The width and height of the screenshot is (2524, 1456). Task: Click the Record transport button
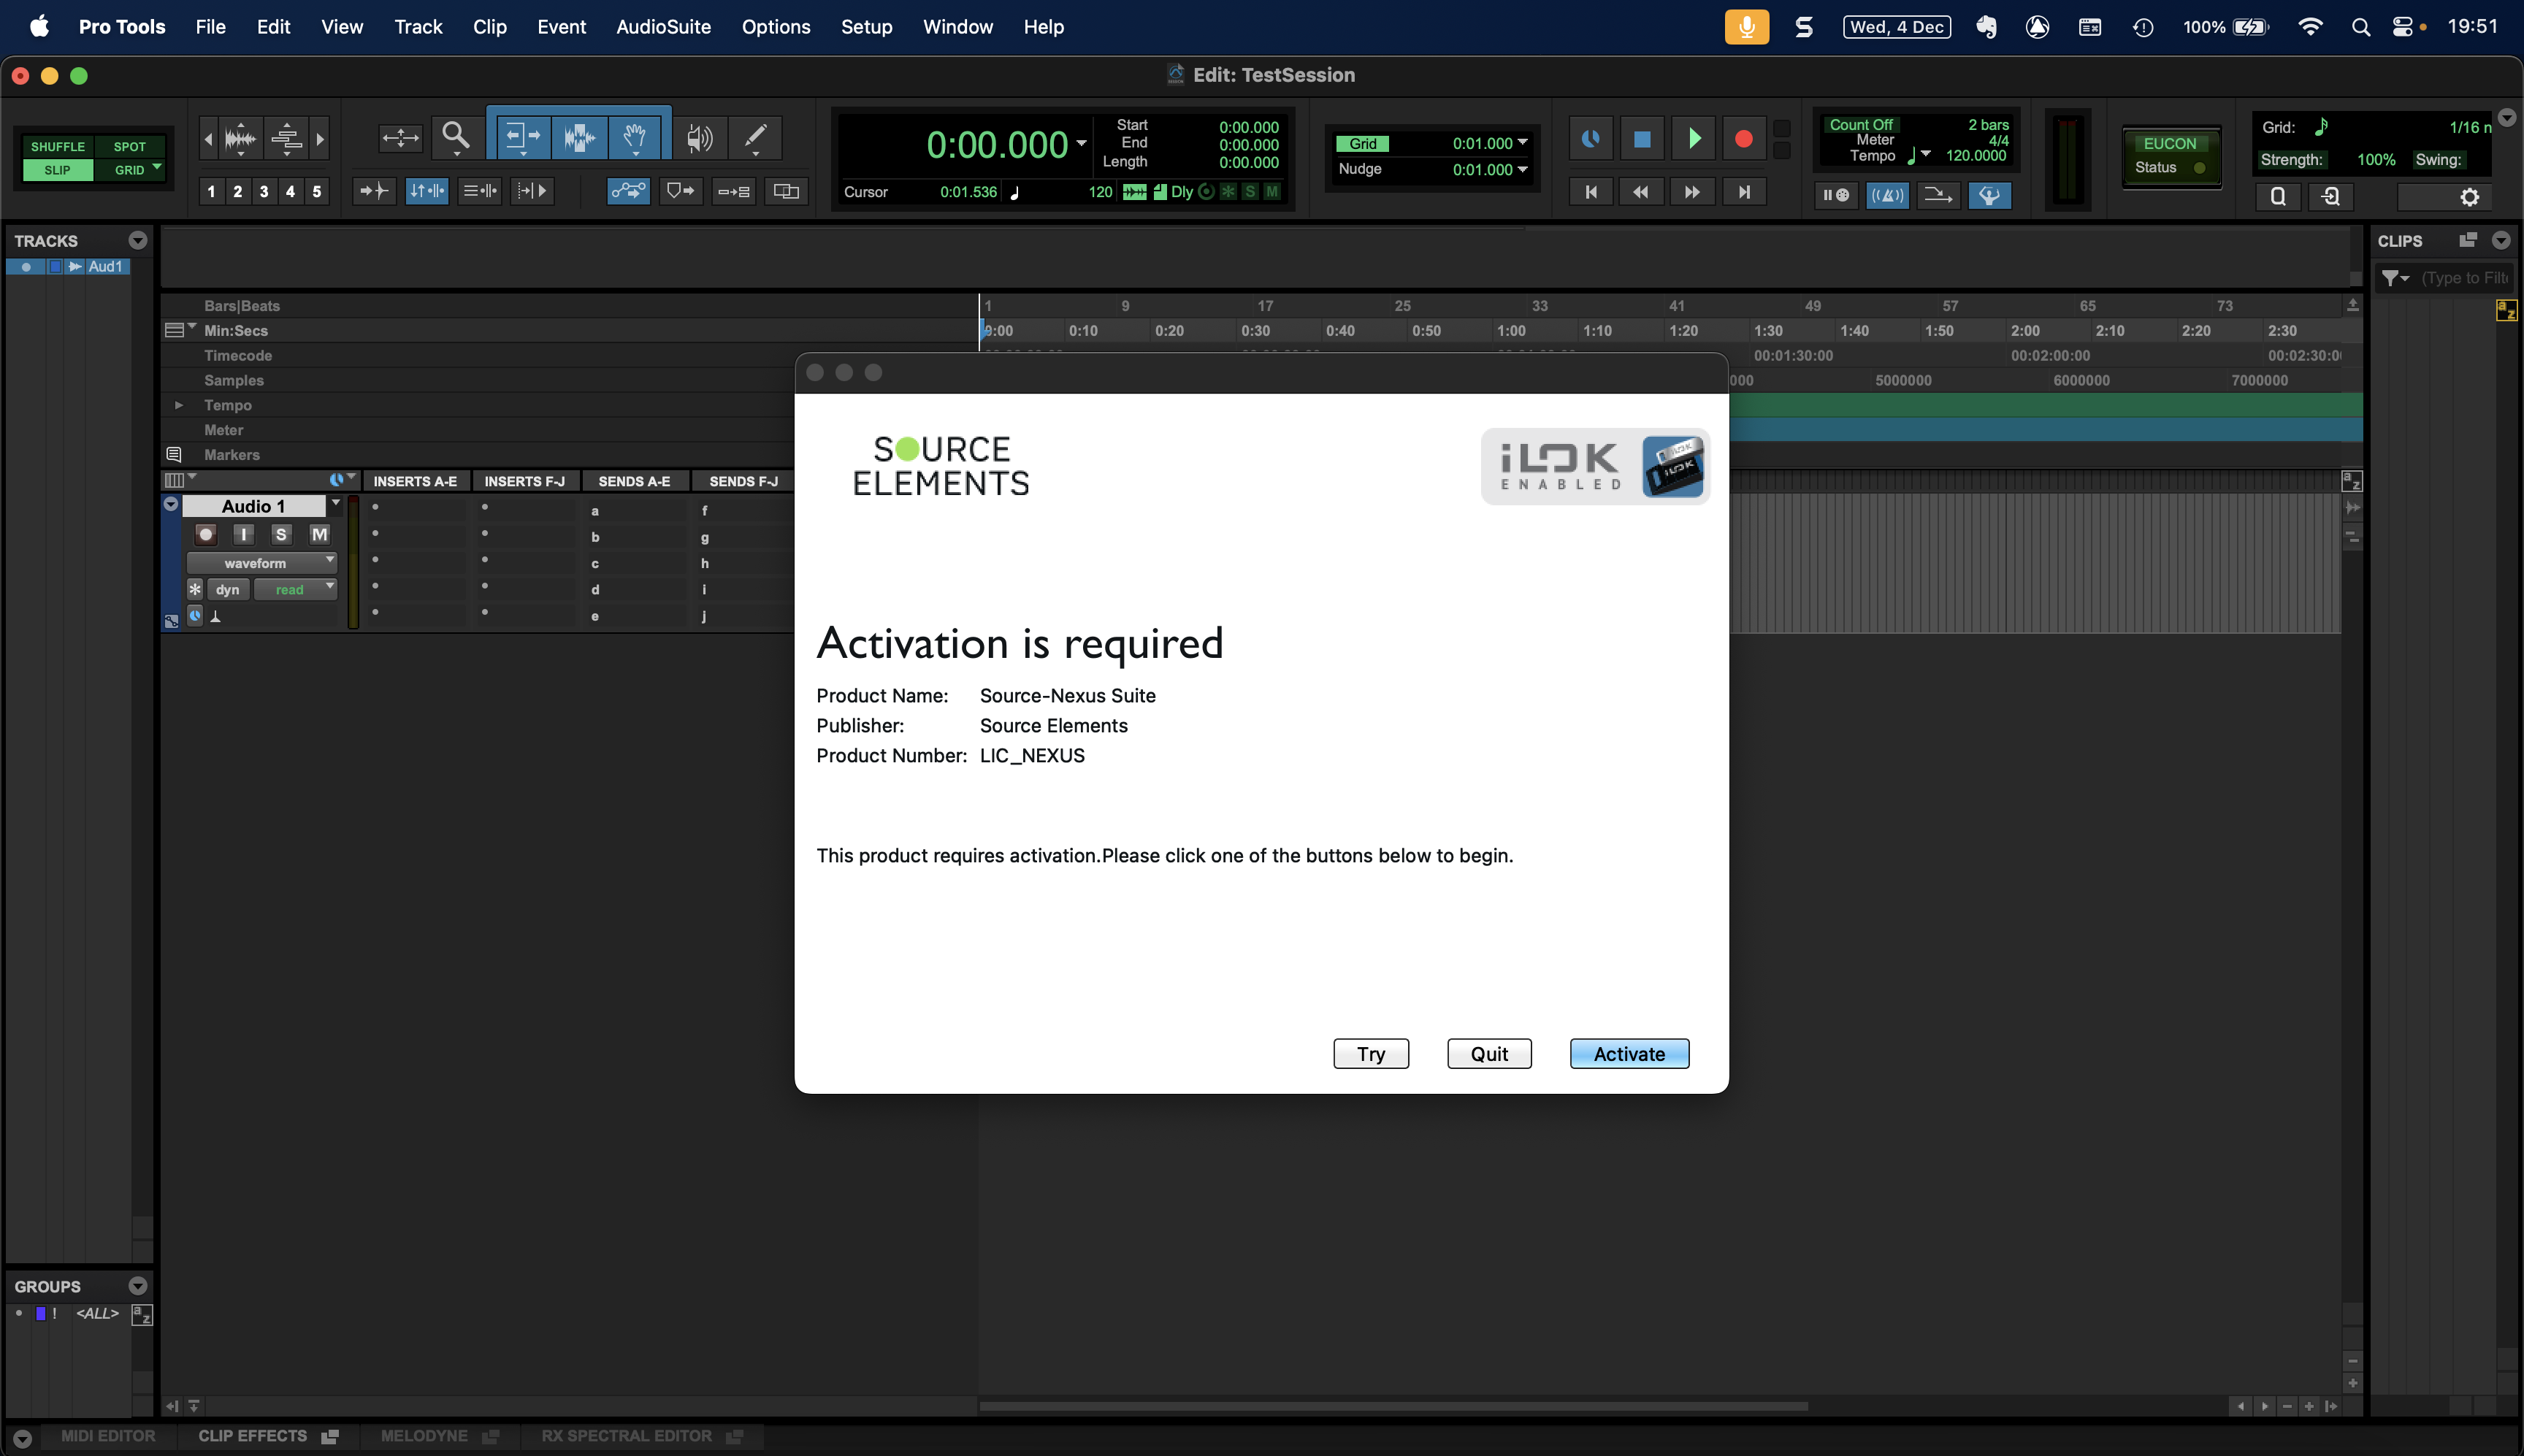click(x=1743, y=139)
